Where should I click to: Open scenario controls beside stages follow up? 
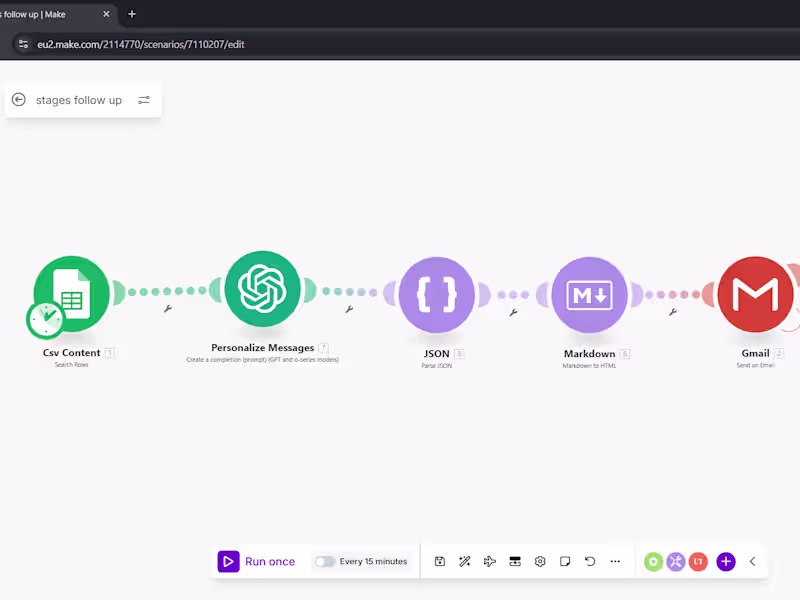coord(143,100)
